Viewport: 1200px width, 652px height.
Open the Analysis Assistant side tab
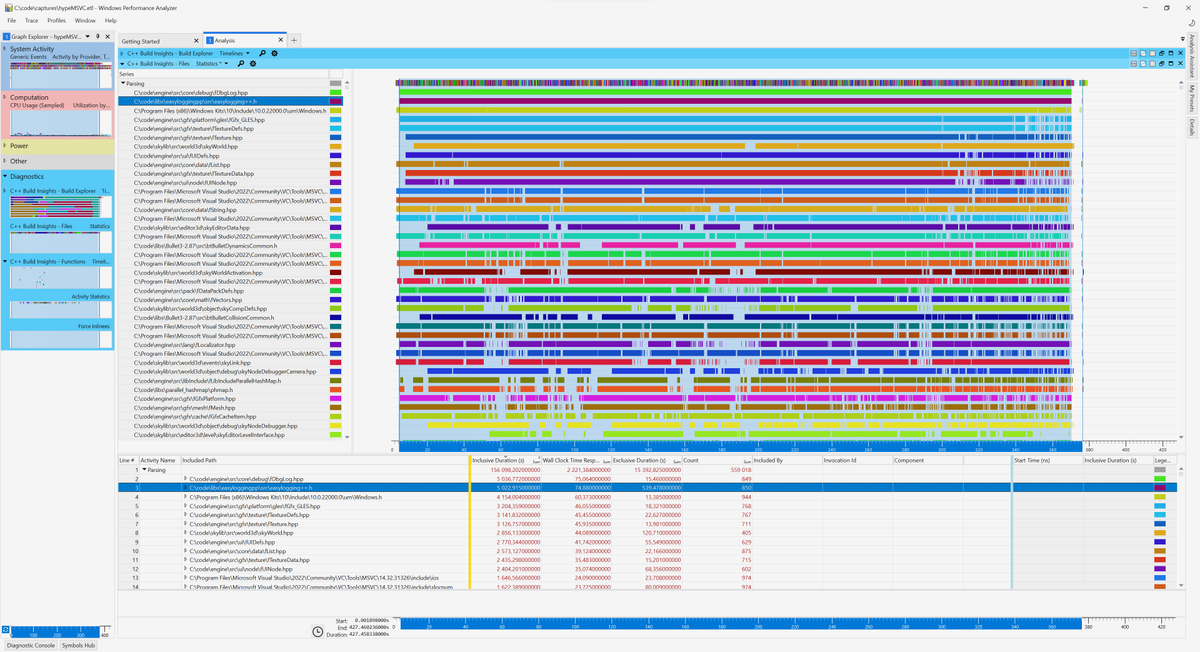pyautogui.click(x=1192, y=56)
